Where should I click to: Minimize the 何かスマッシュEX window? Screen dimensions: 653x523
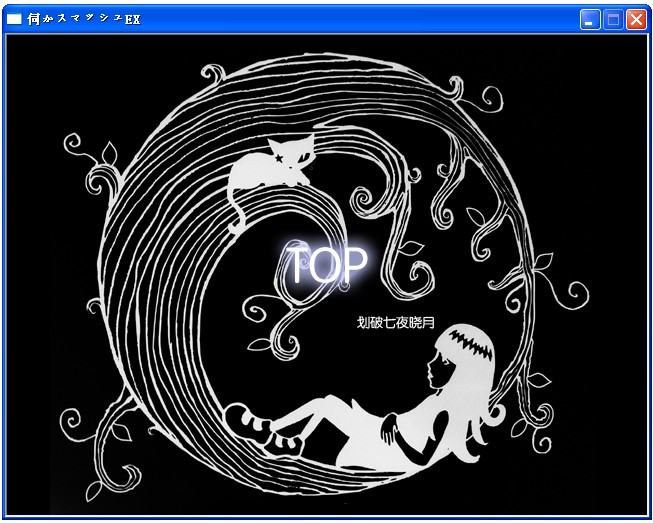(590, 20)
